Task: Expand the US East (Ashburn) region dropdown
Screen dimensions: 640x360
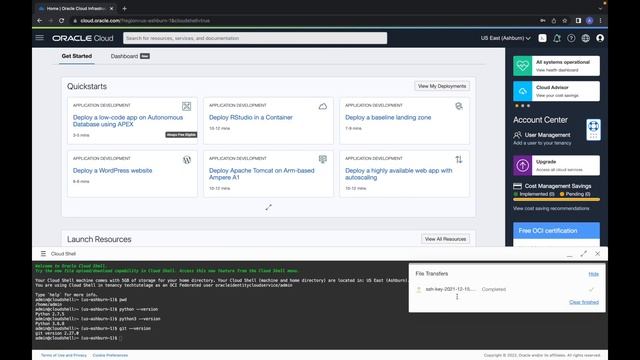Action: [505, 38]
